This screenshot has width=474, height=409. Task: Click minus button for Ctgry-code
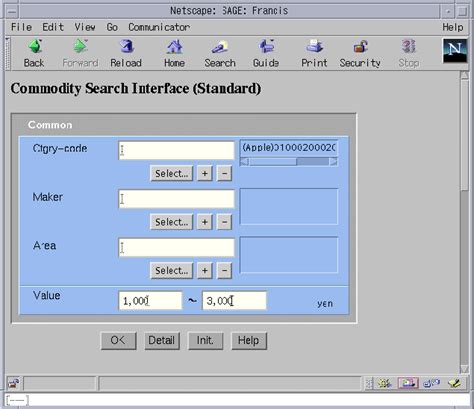(224, 173)
